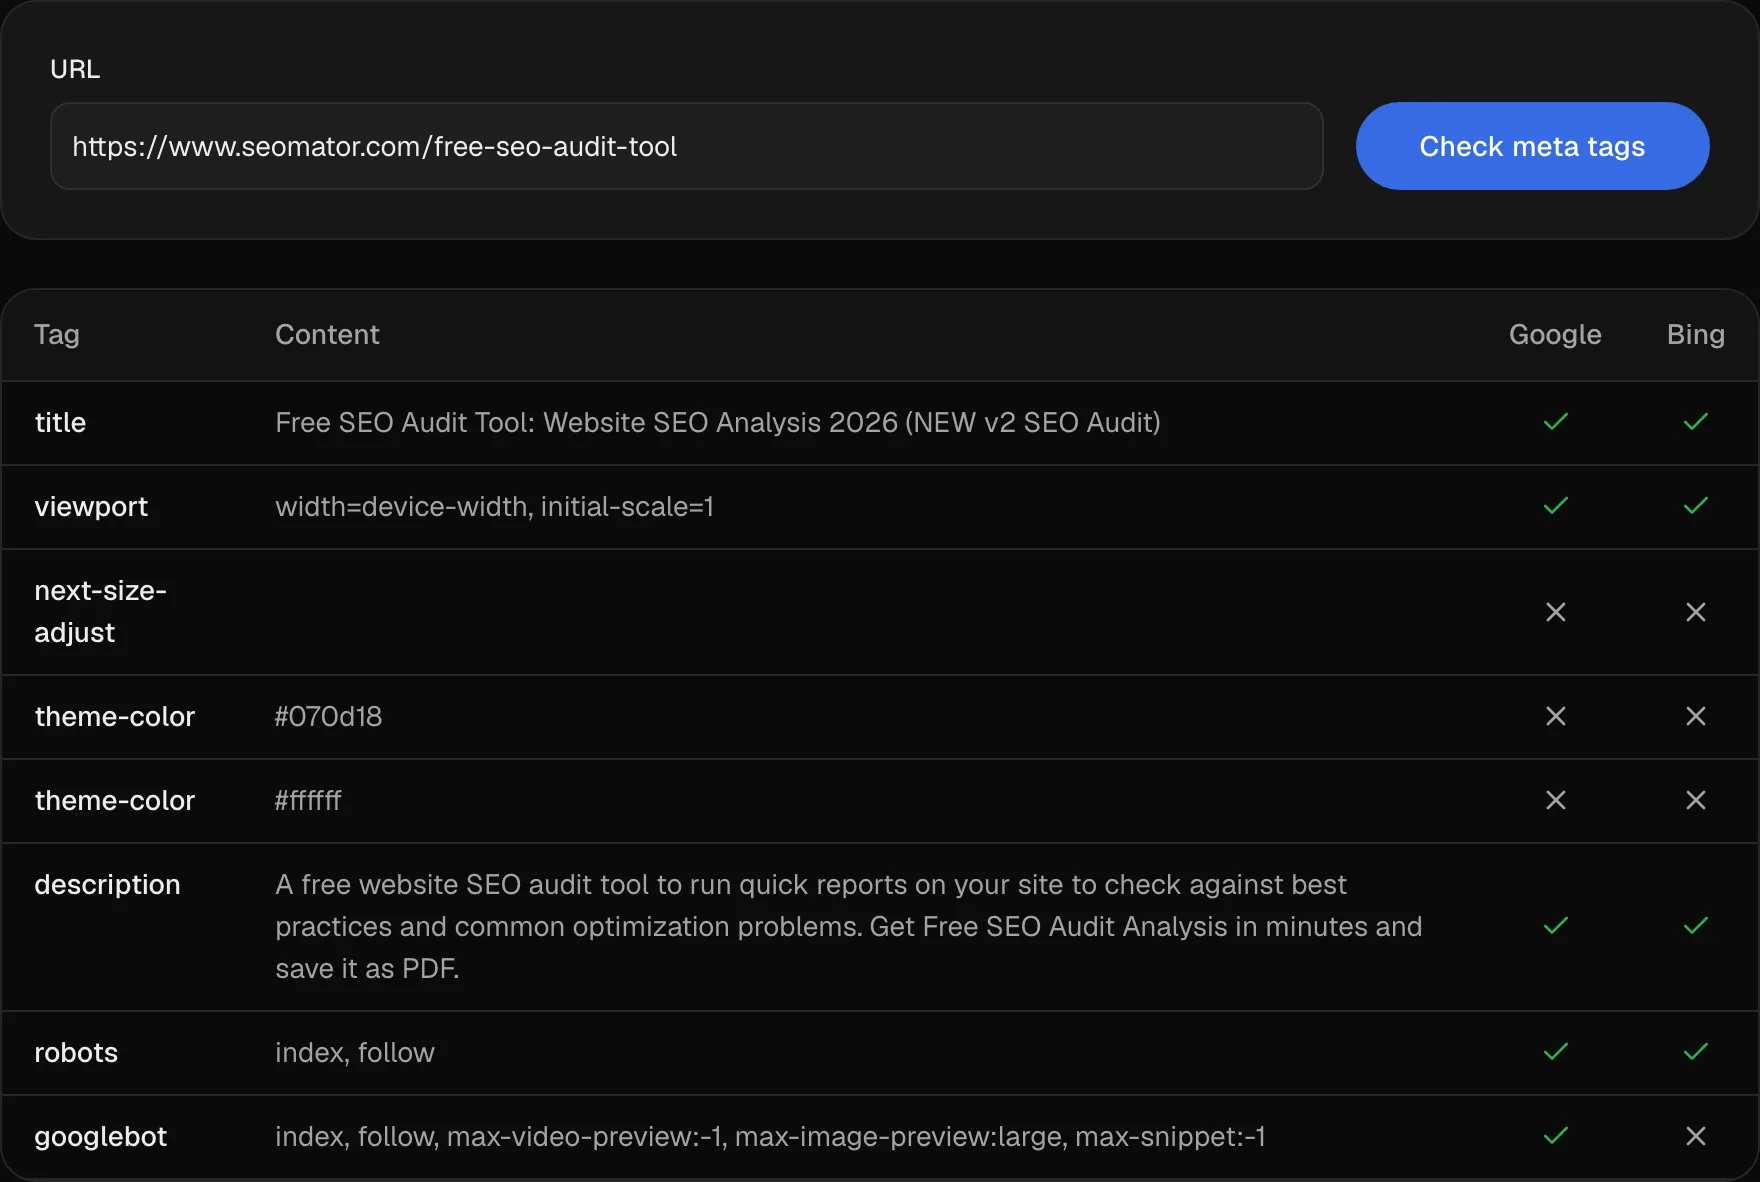Click the Bing X icon for next-size-adjust
The height and width of the screenshot is (1182, 1760).
[x=1696, y=612]
